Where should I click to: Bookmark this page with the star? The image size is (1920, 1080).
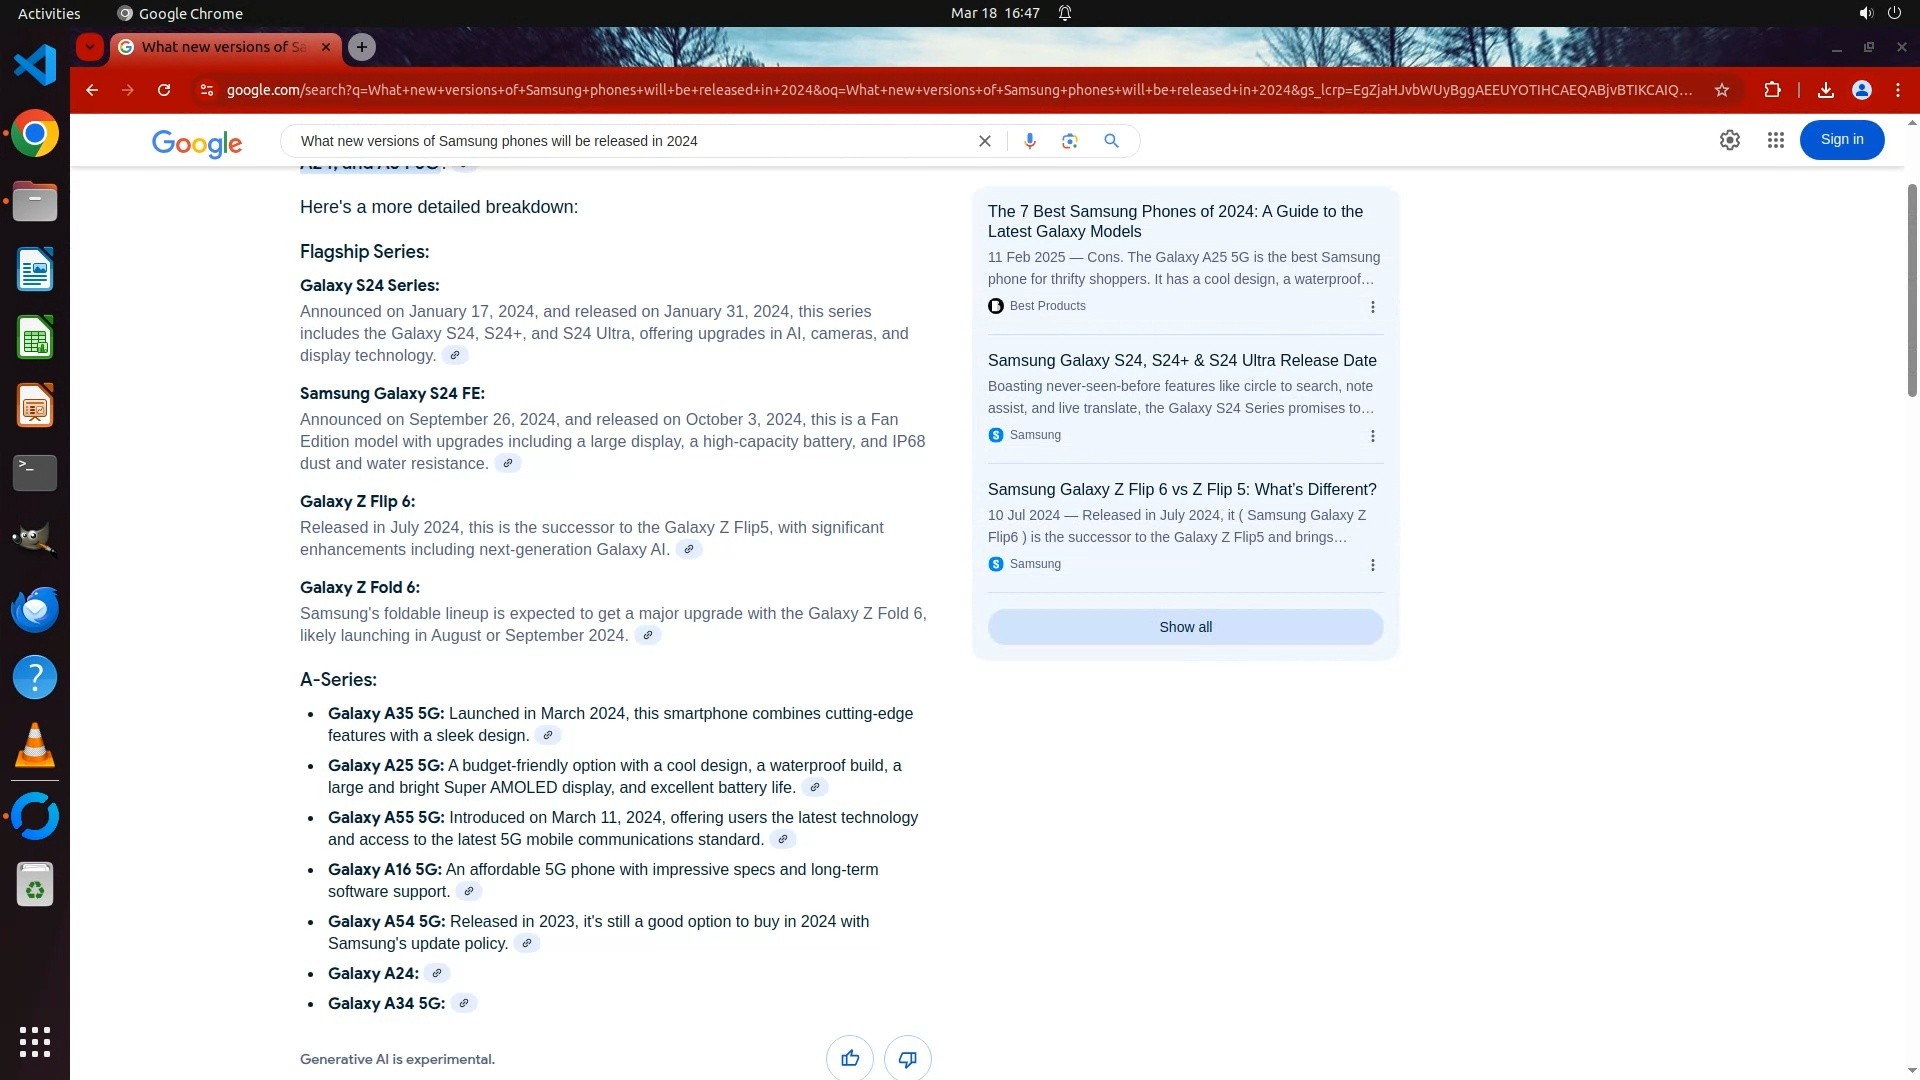(1721, 90)
